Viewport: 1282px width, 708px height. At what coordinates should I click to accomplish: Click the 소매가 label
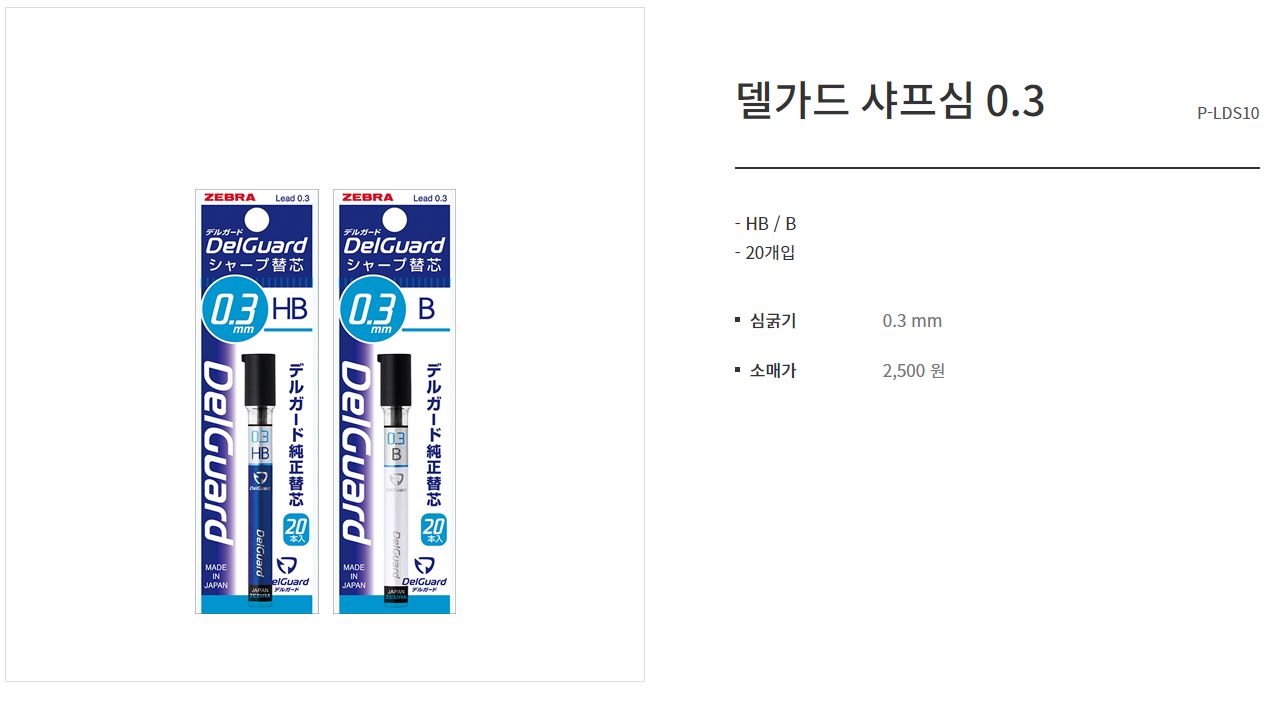tap(773, 371)
